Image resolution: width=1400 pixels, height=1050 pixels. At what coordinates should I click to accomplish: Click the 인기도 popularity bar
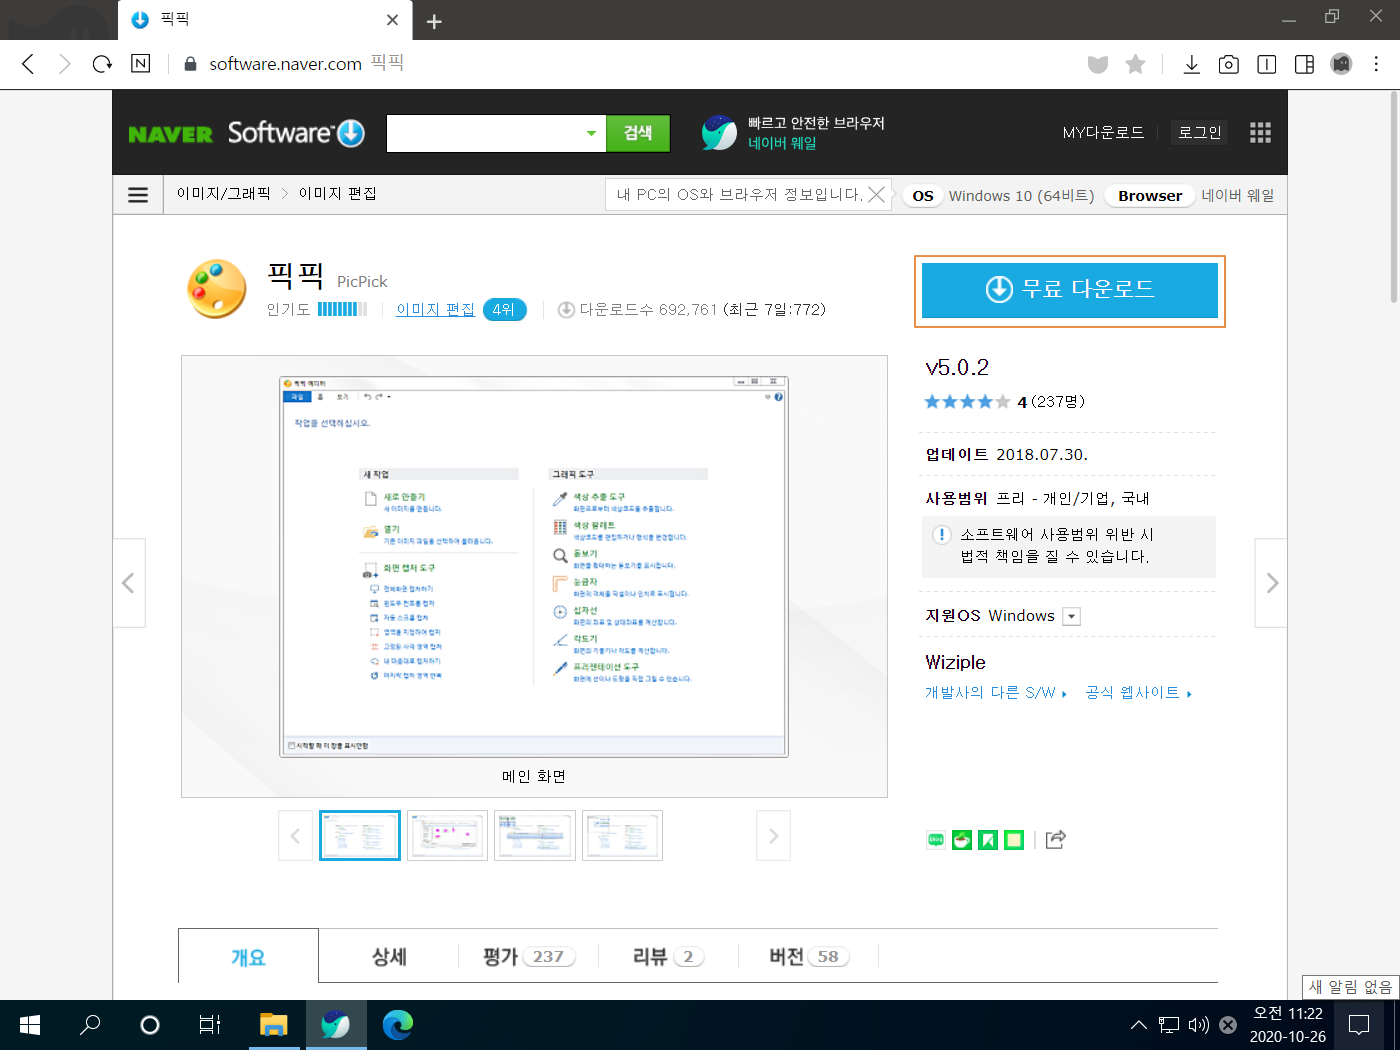click(343, 309)
